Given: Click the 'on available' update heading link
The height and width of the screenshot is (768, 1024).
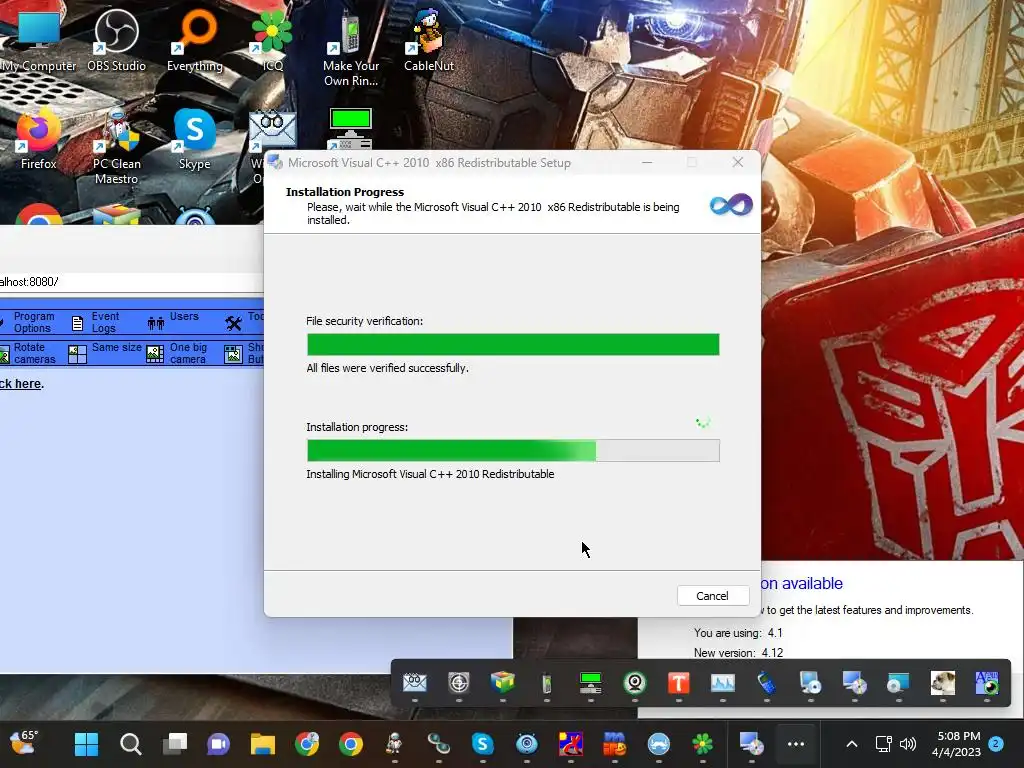Looking at the screenshot, I should 801,583.
